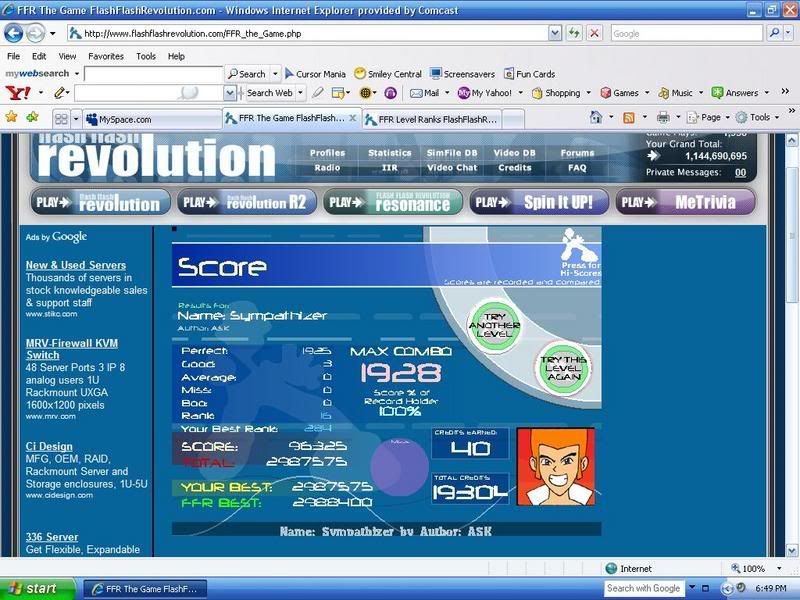Click the Print icon in command bar

[x=662, y=118]
